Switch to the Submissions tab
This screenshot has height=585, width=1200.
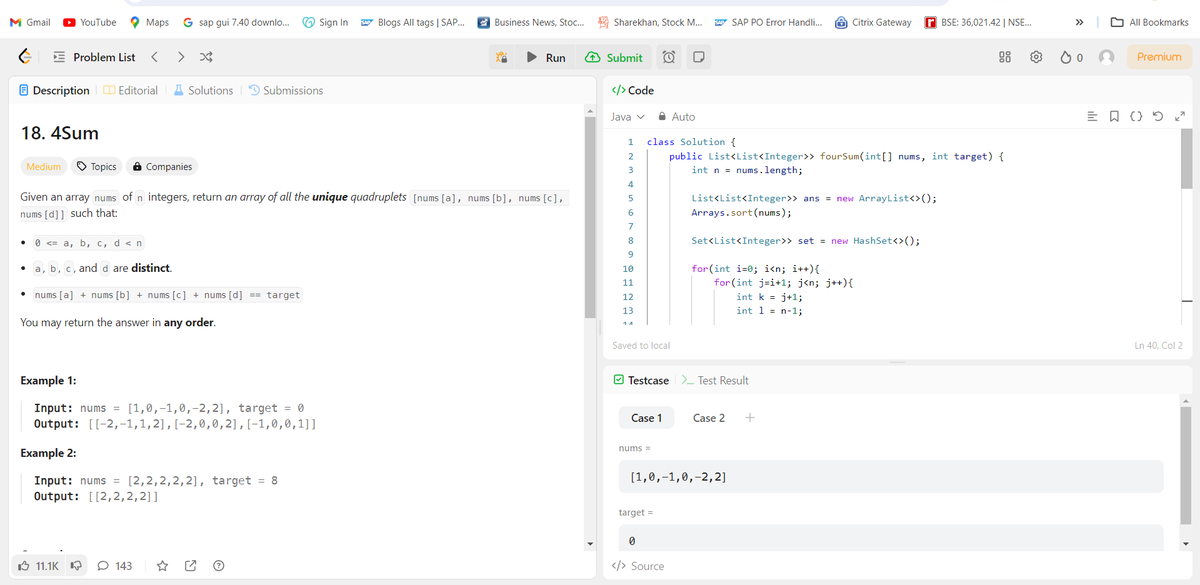pyautogui.click(x=286, y=90)
